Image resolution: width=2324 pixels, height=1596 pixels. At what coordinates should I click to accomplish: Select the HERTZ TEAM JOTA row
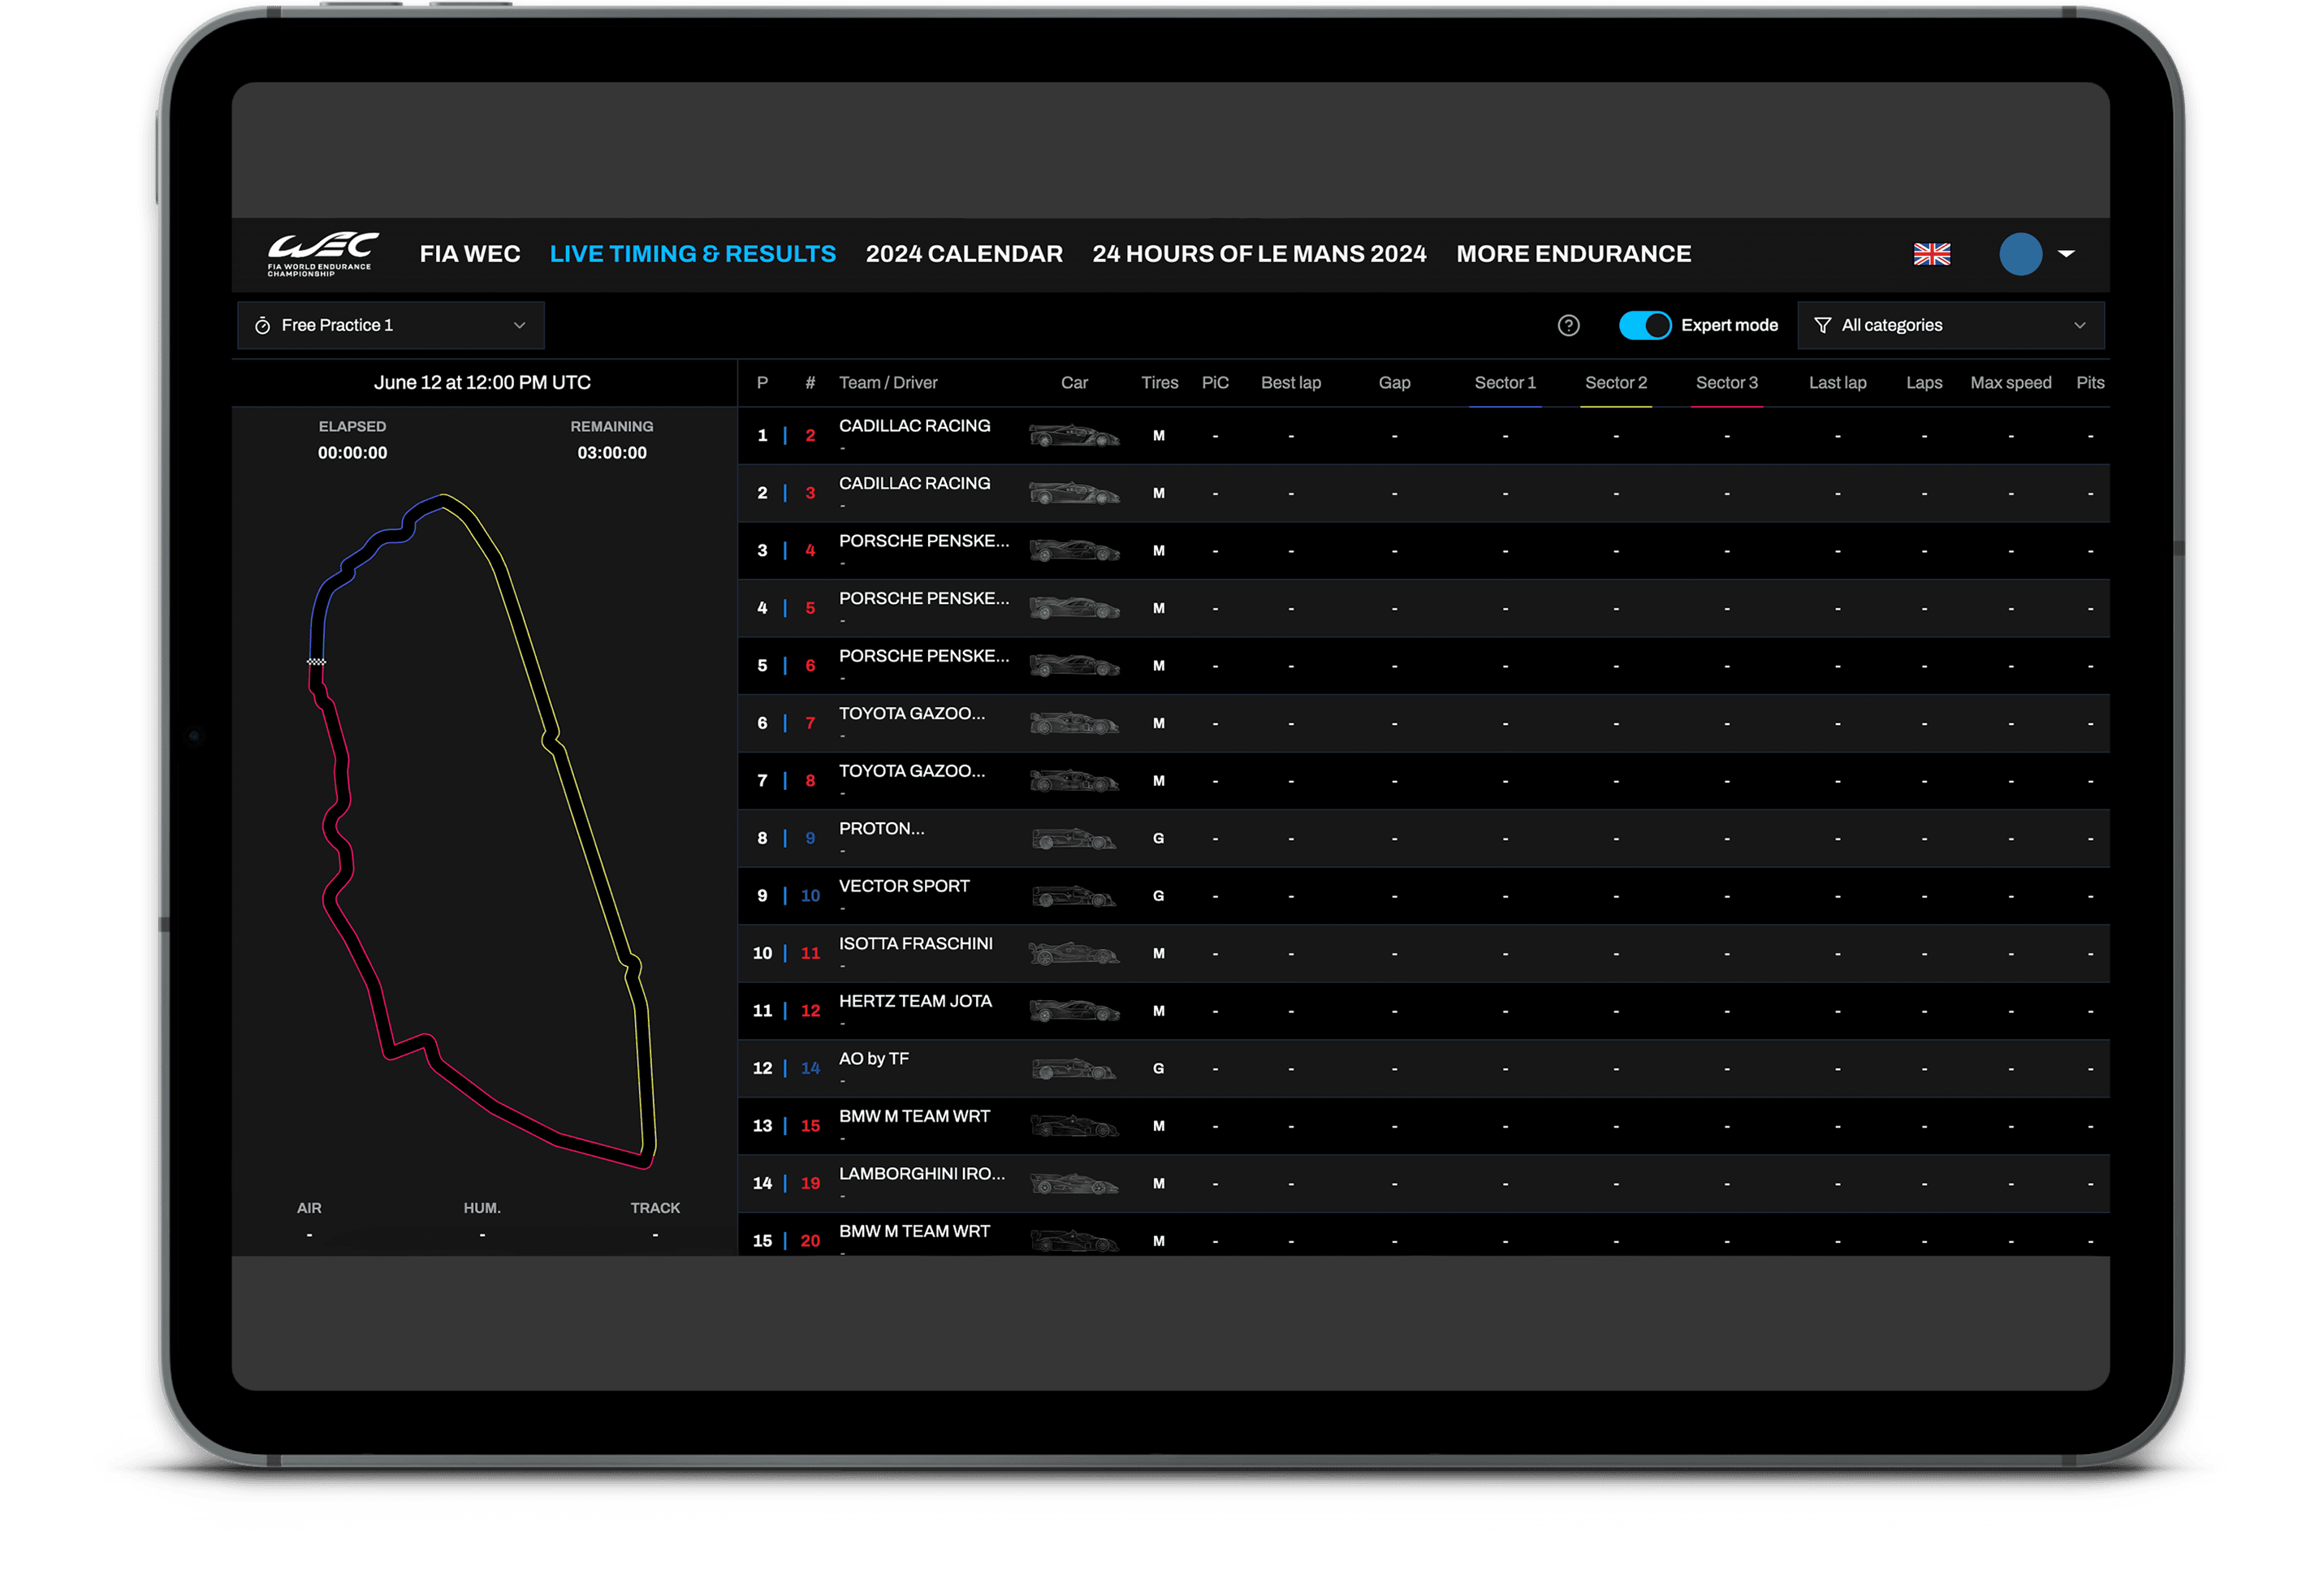point(1423,1010)
